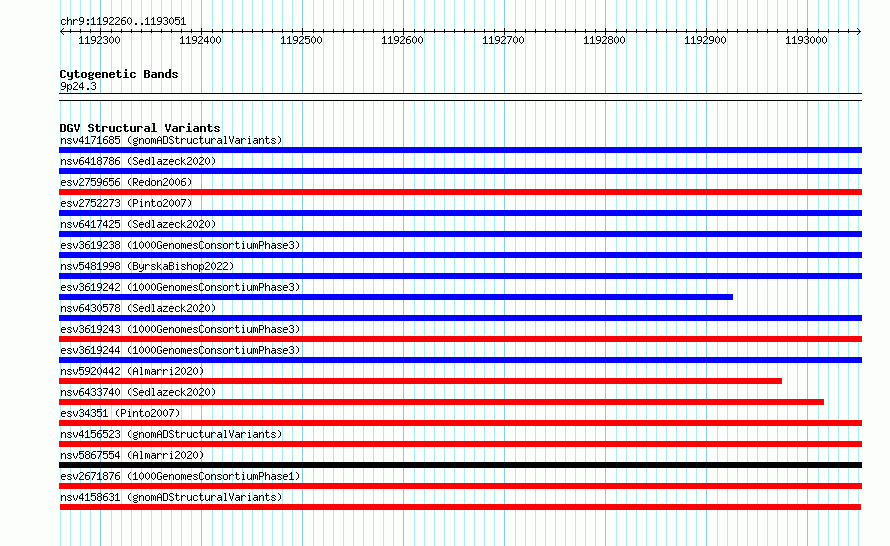Open the first nsv6418786 Sedlazeck2020 label

click(138, 161)
